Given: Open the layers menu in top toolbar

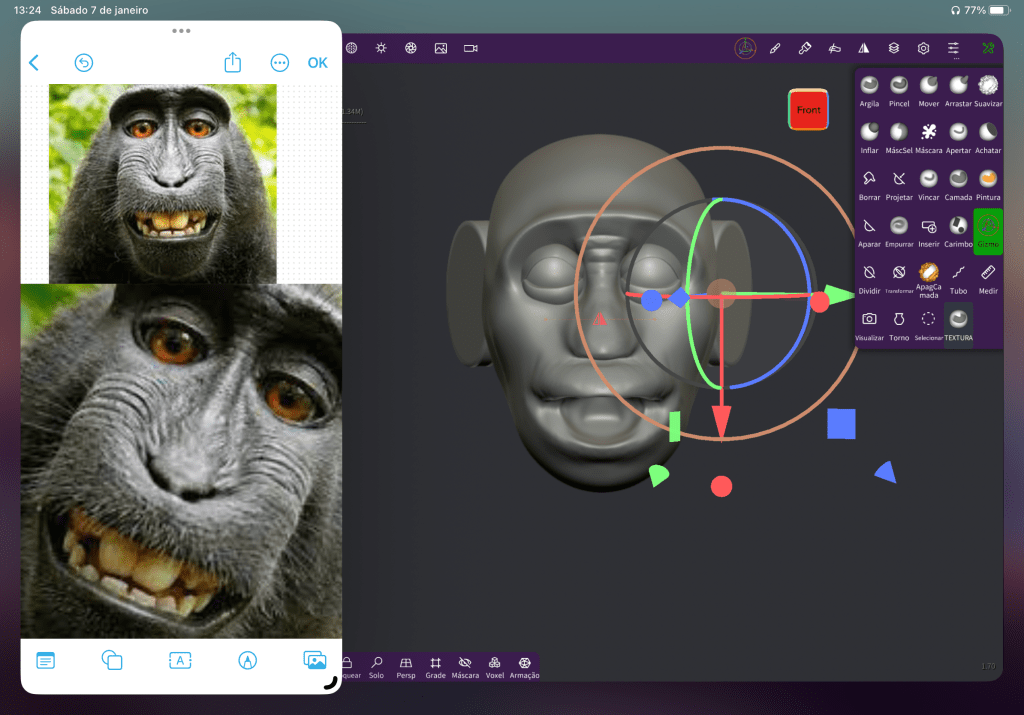Looking at the screenshot, I should (x=894, y=48).
